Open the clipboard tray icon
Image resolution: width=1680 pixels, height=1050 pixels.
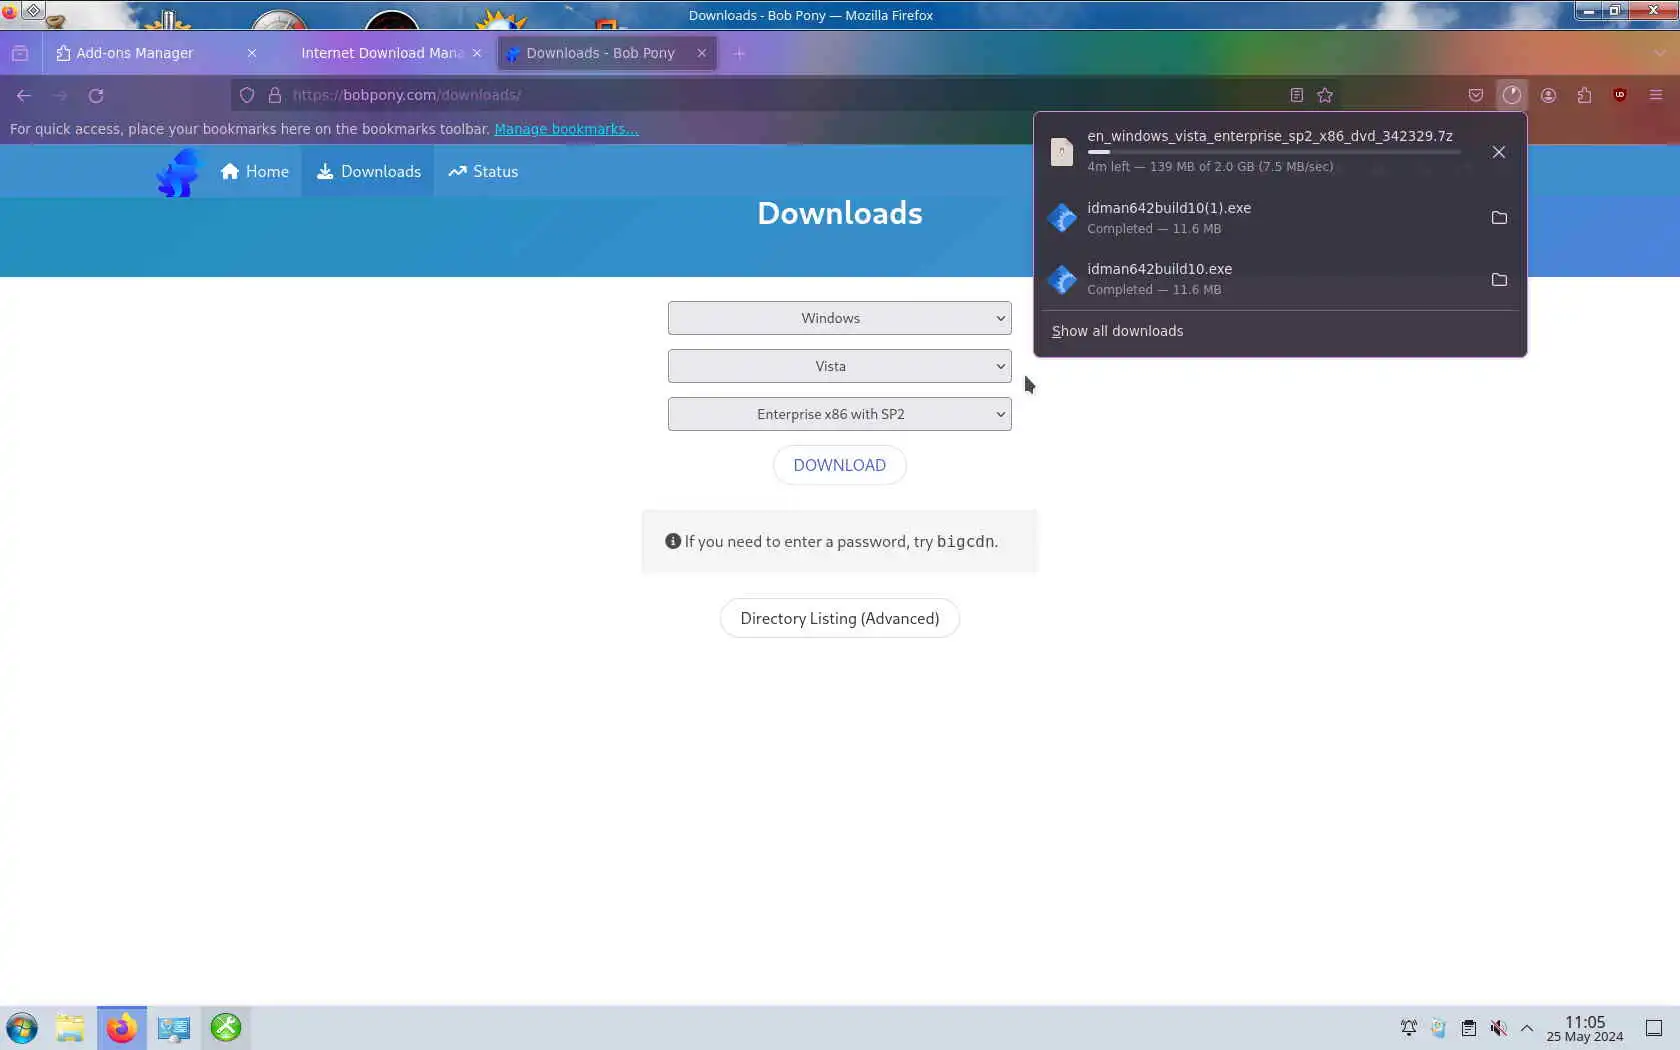(1468, 1028)
